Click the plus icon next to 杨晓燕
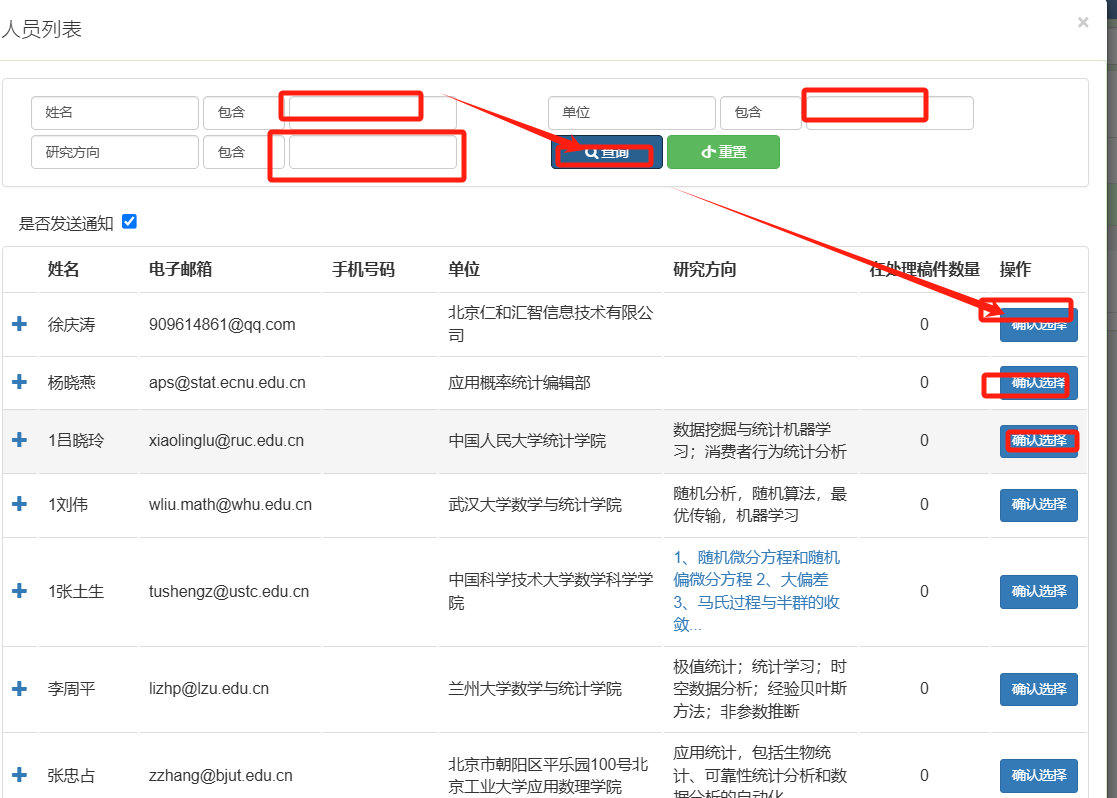The width and height of the screenshot is (1117, 798). click(x=20, y=382)
